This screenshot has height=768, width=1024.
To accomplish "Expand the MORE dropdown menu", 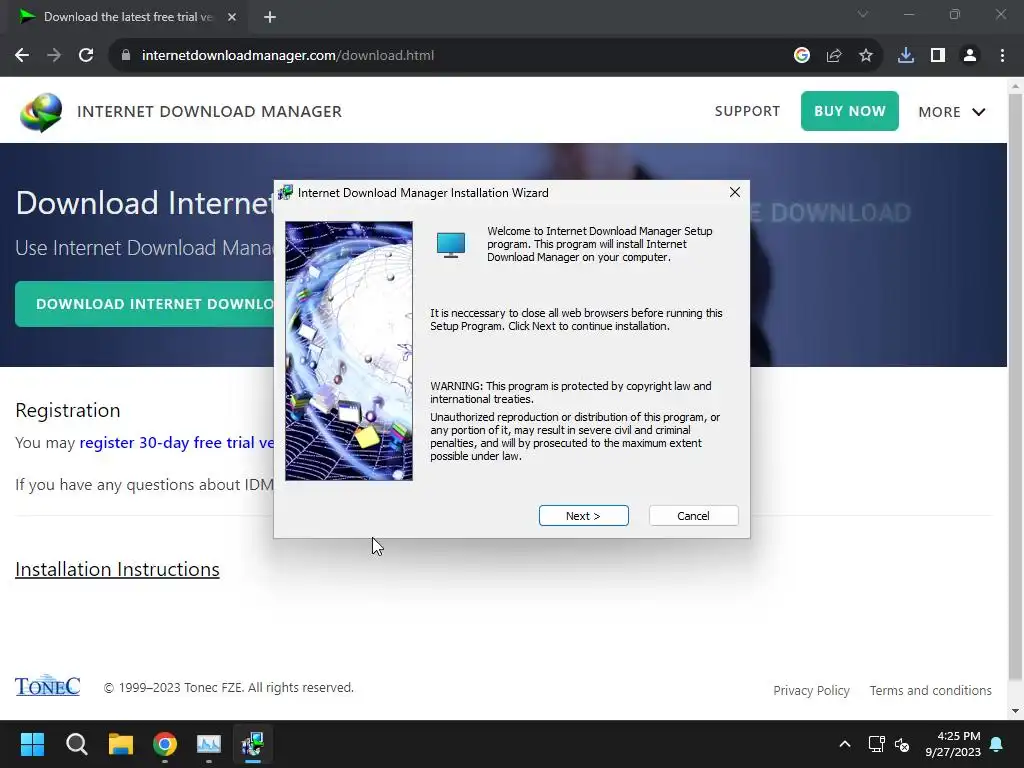I will (952, 112).
